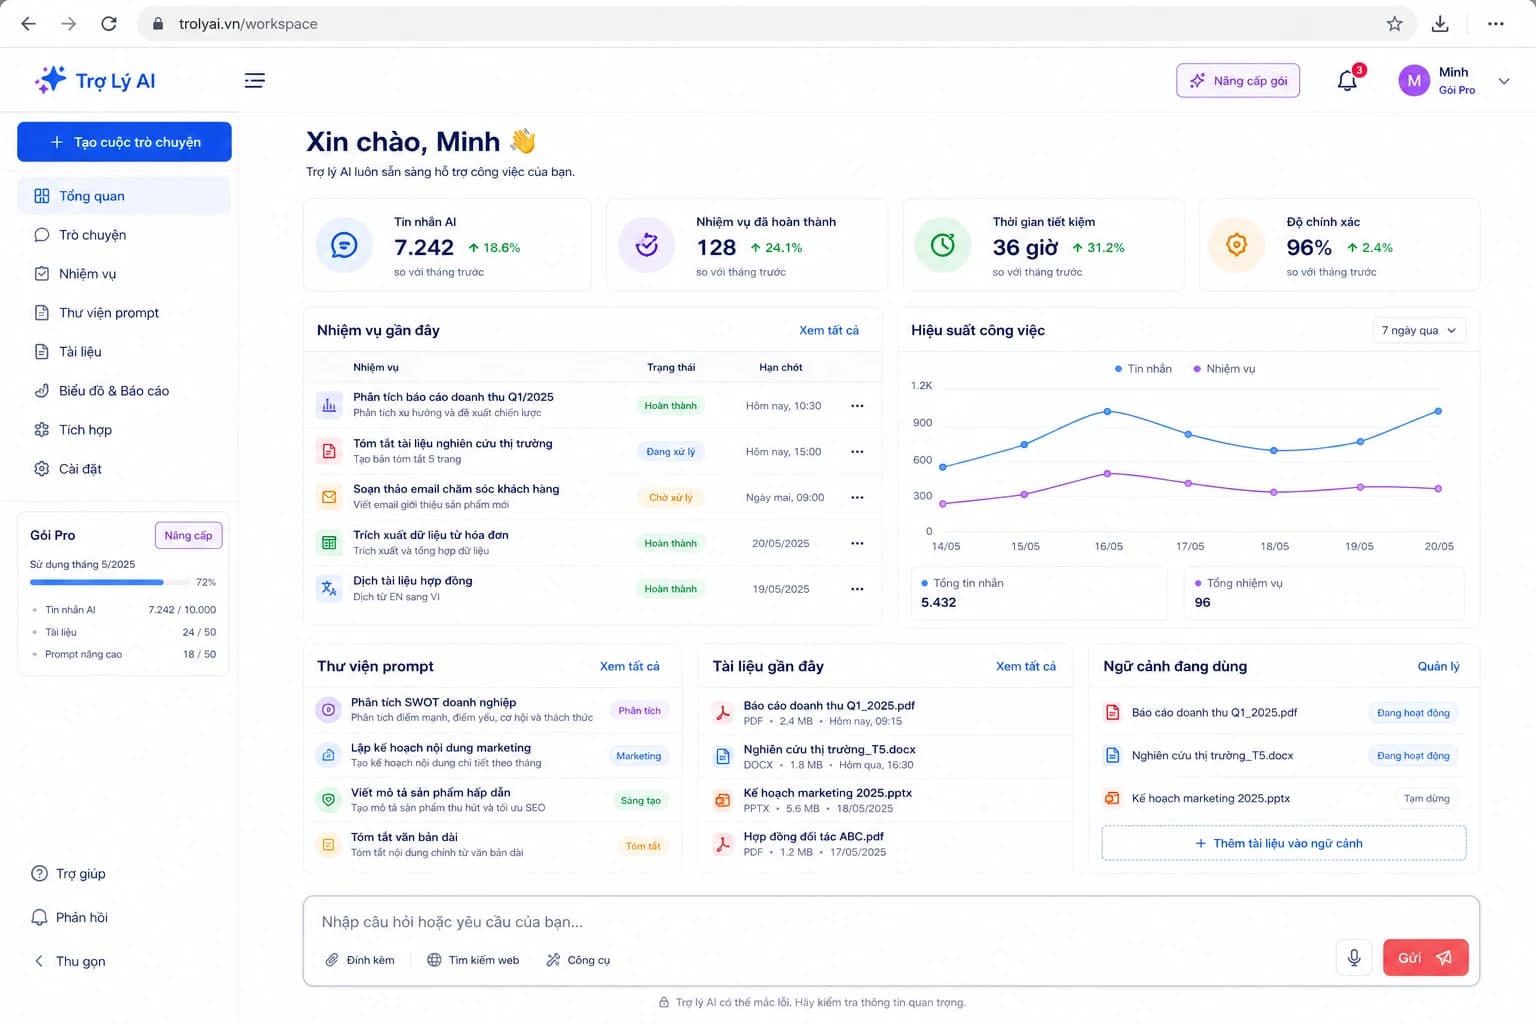Open options for Dịch tài liệu hợp đồng task

tap(857, 590)
